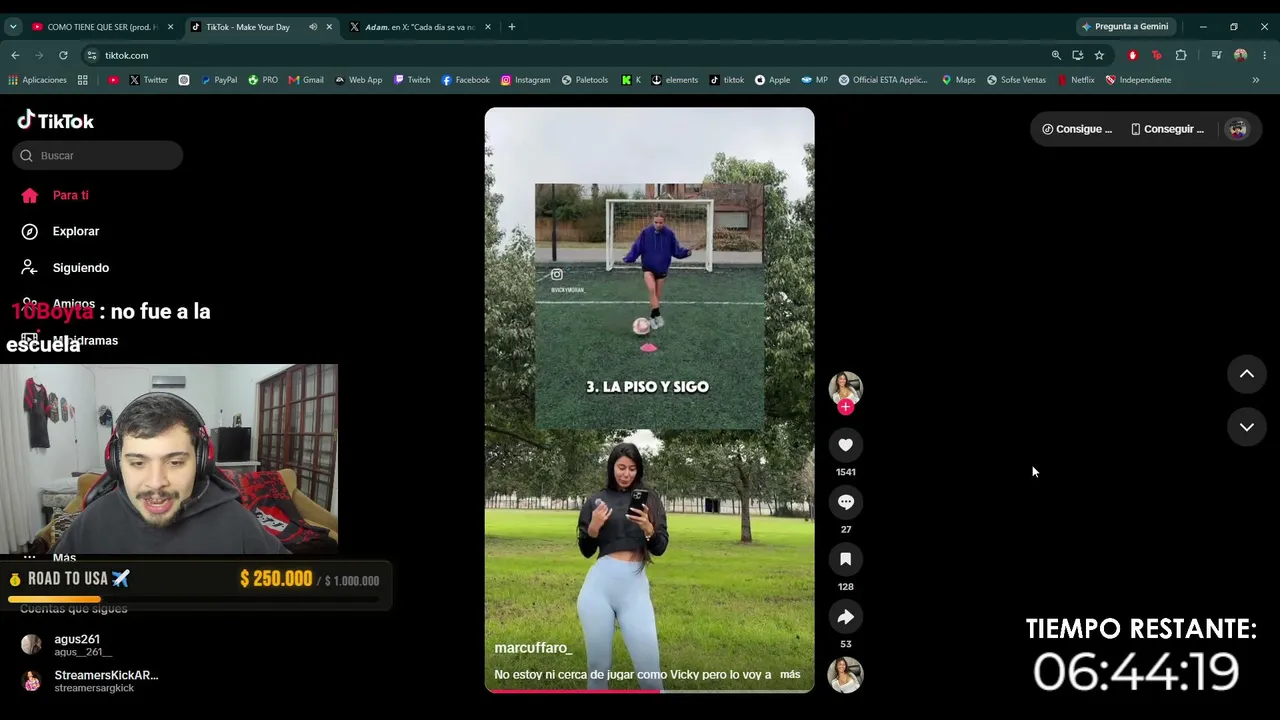
Task: Open the Extensions puzzle icon
Action: [1181, 55]
